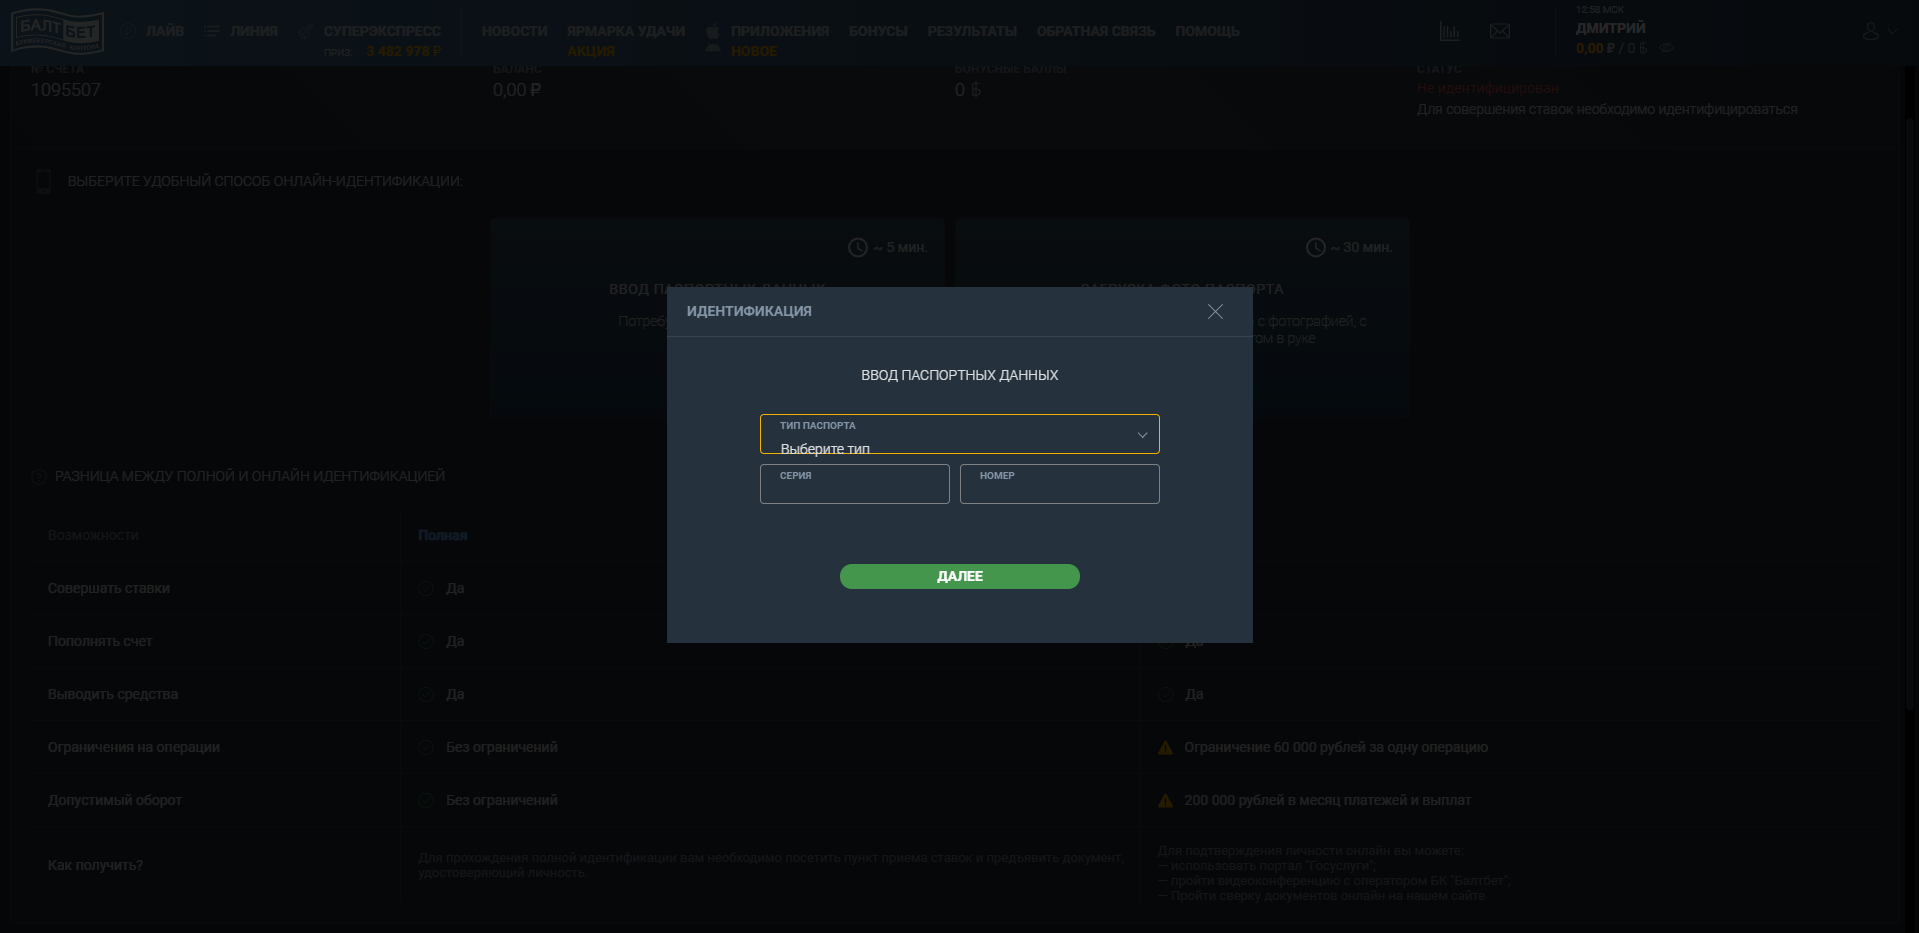Click the Линия list icon

[211, 31]
